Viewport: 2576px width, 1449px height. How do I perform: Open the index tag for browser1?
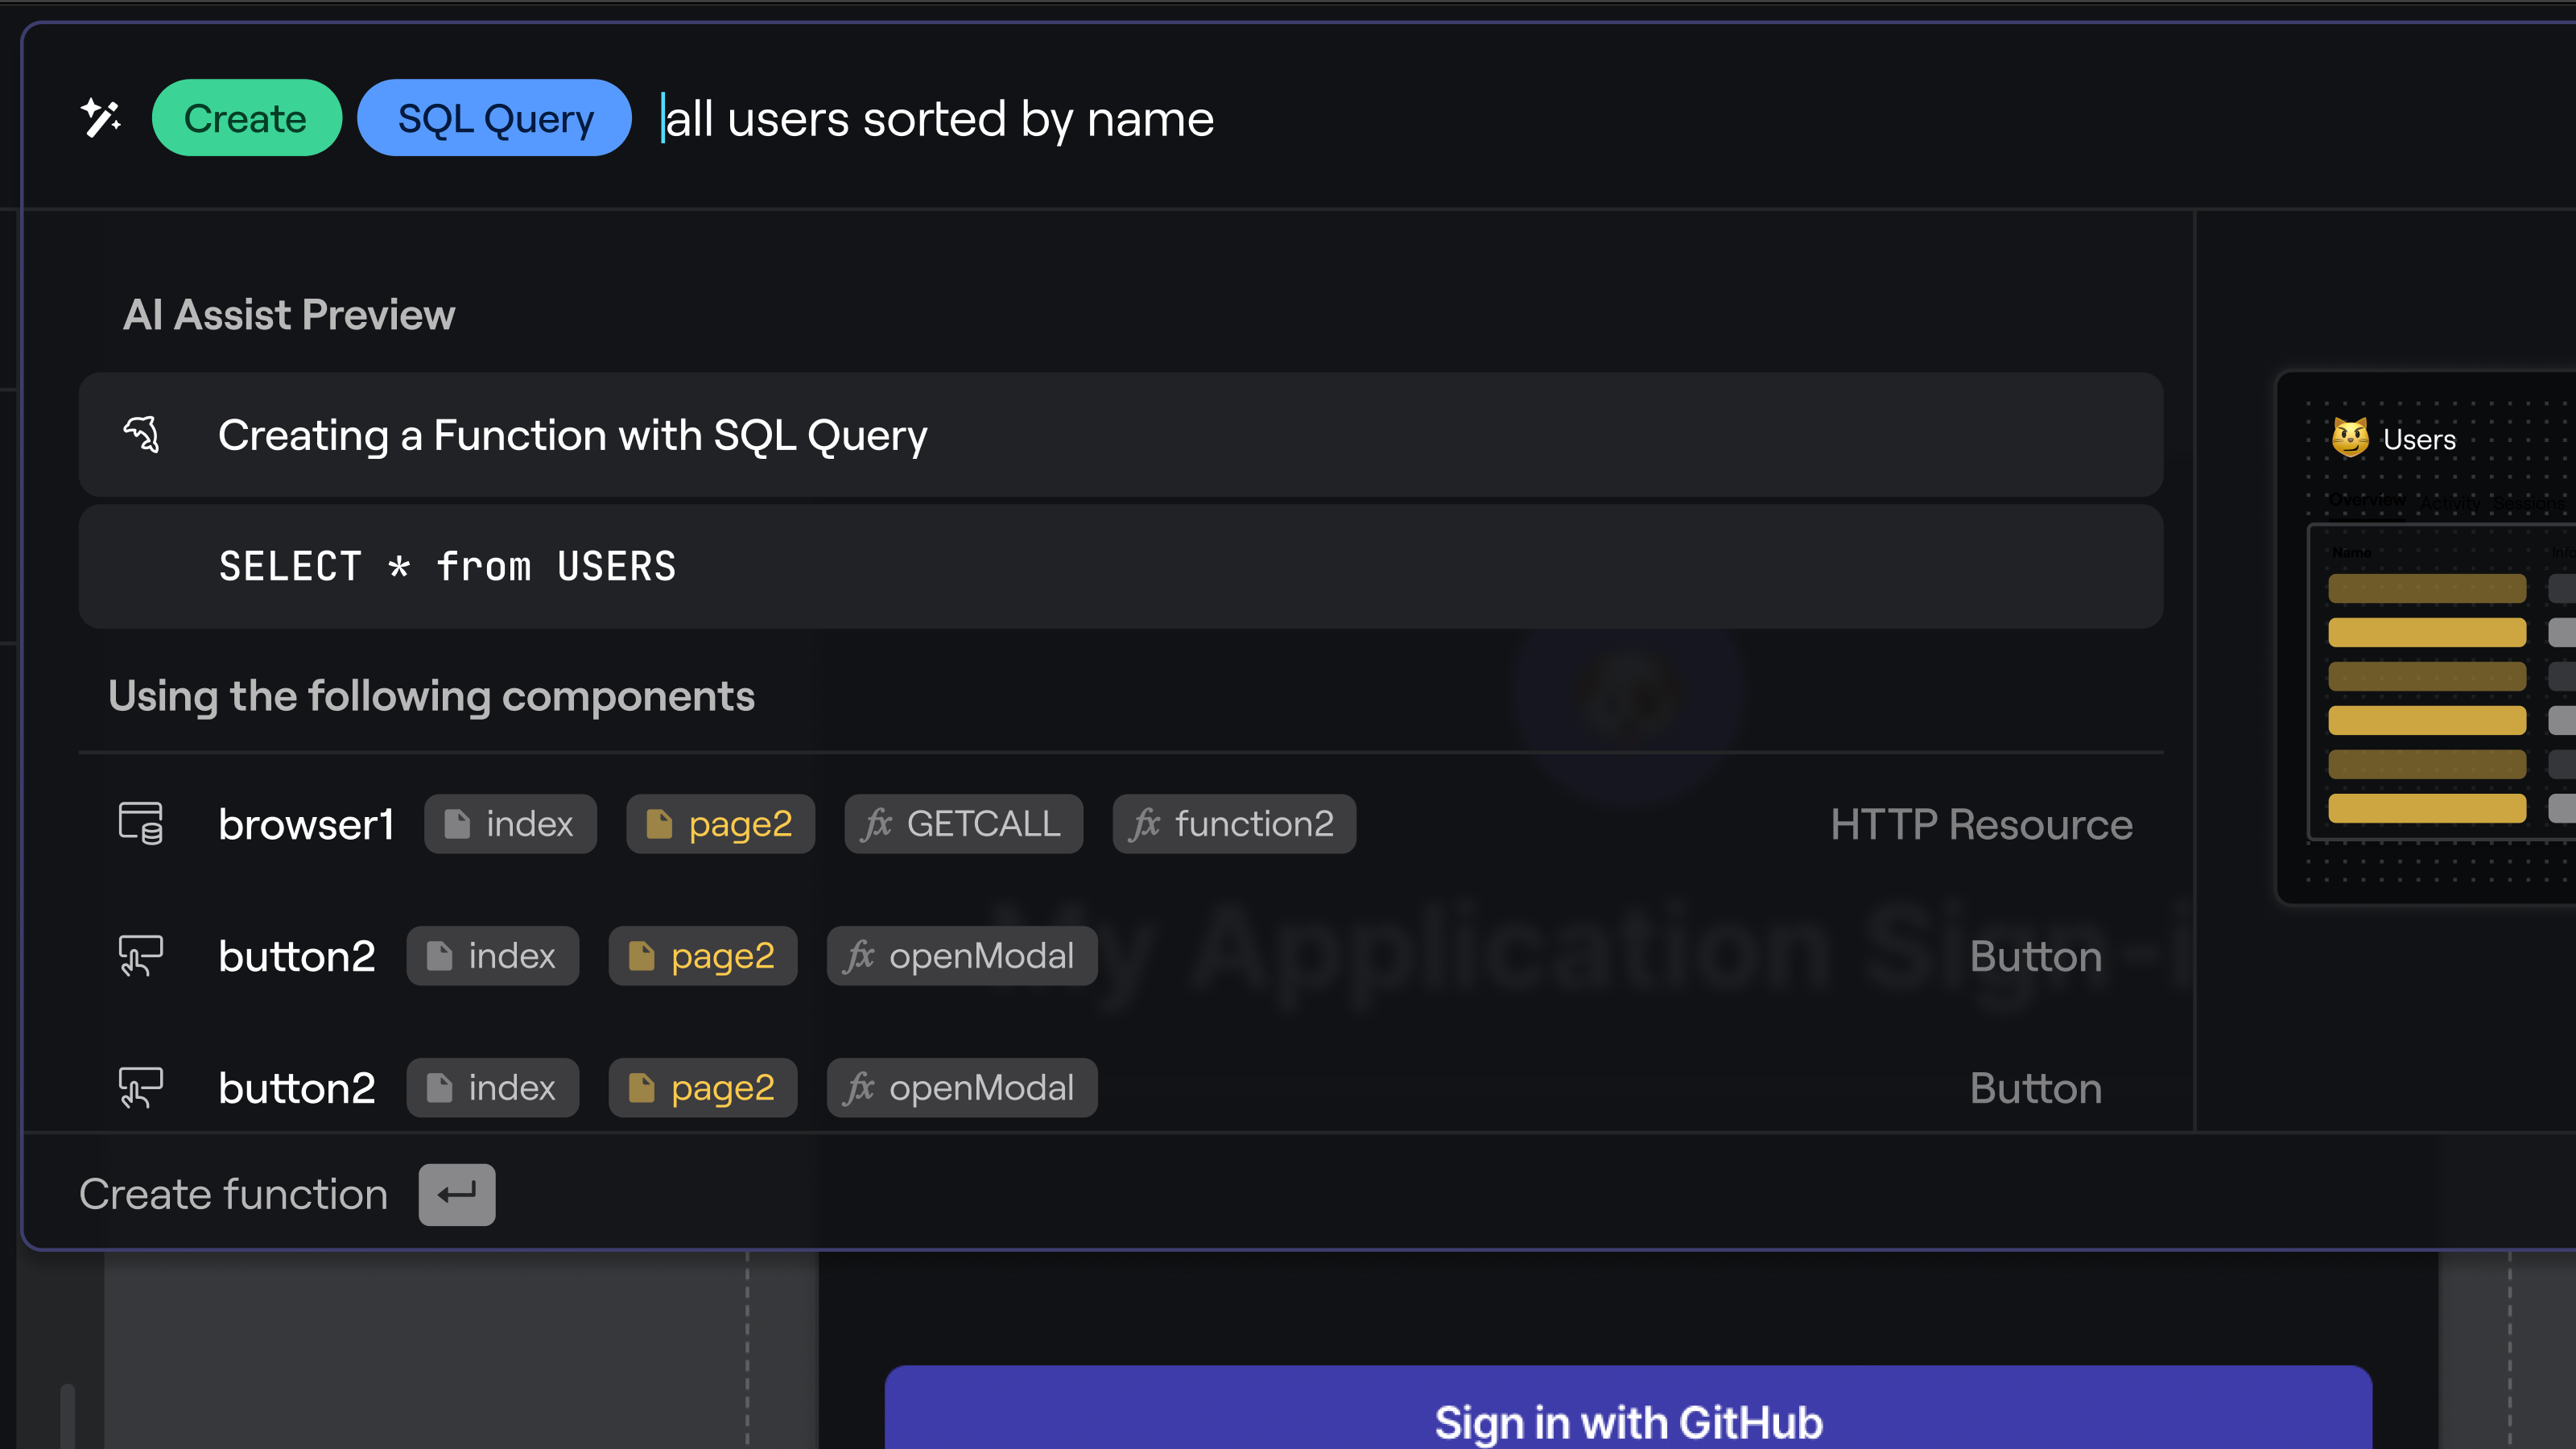pos(510,824)
